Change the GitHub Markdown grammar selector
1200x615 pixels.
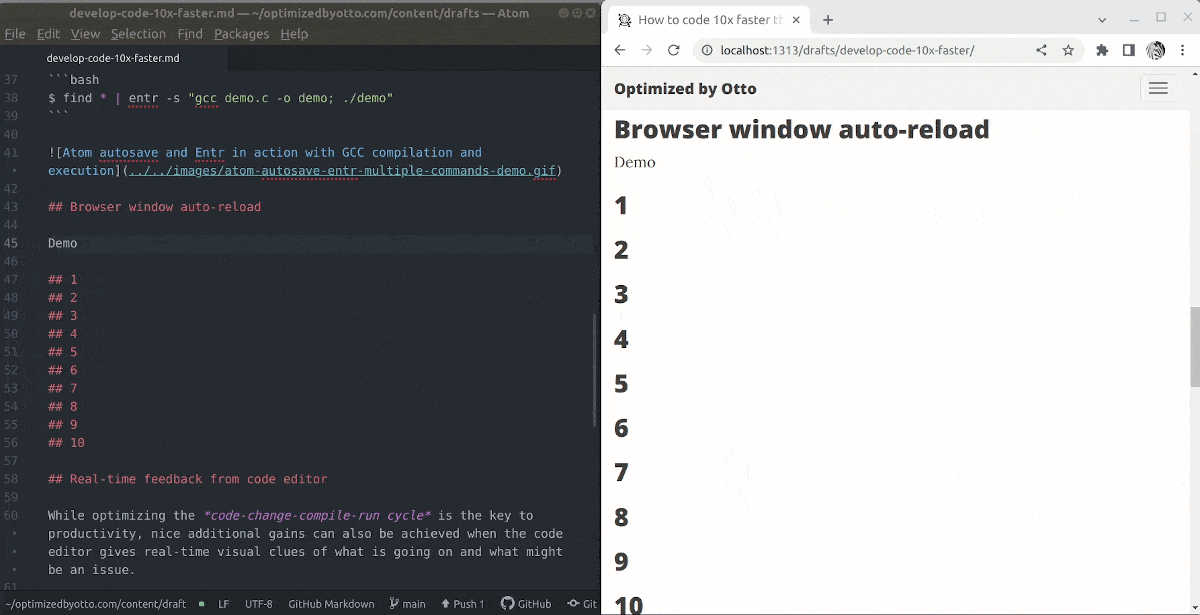coord(331,604)
